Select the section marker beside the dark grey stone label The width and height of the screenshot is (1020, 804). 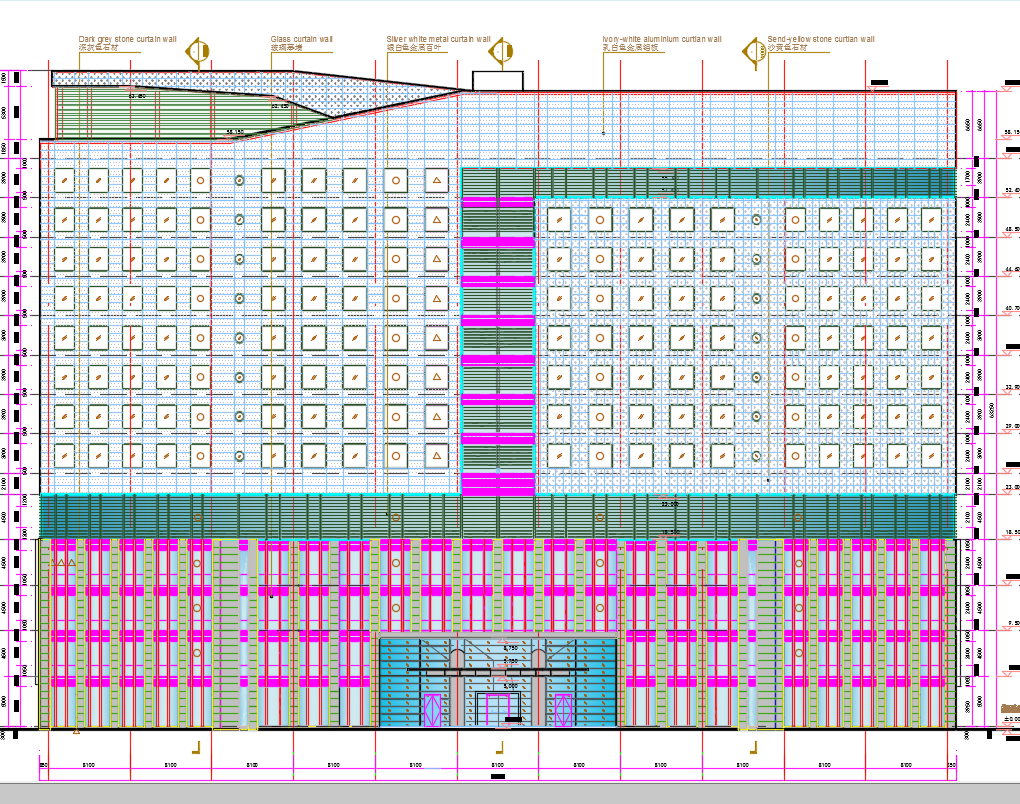point(198,51)
